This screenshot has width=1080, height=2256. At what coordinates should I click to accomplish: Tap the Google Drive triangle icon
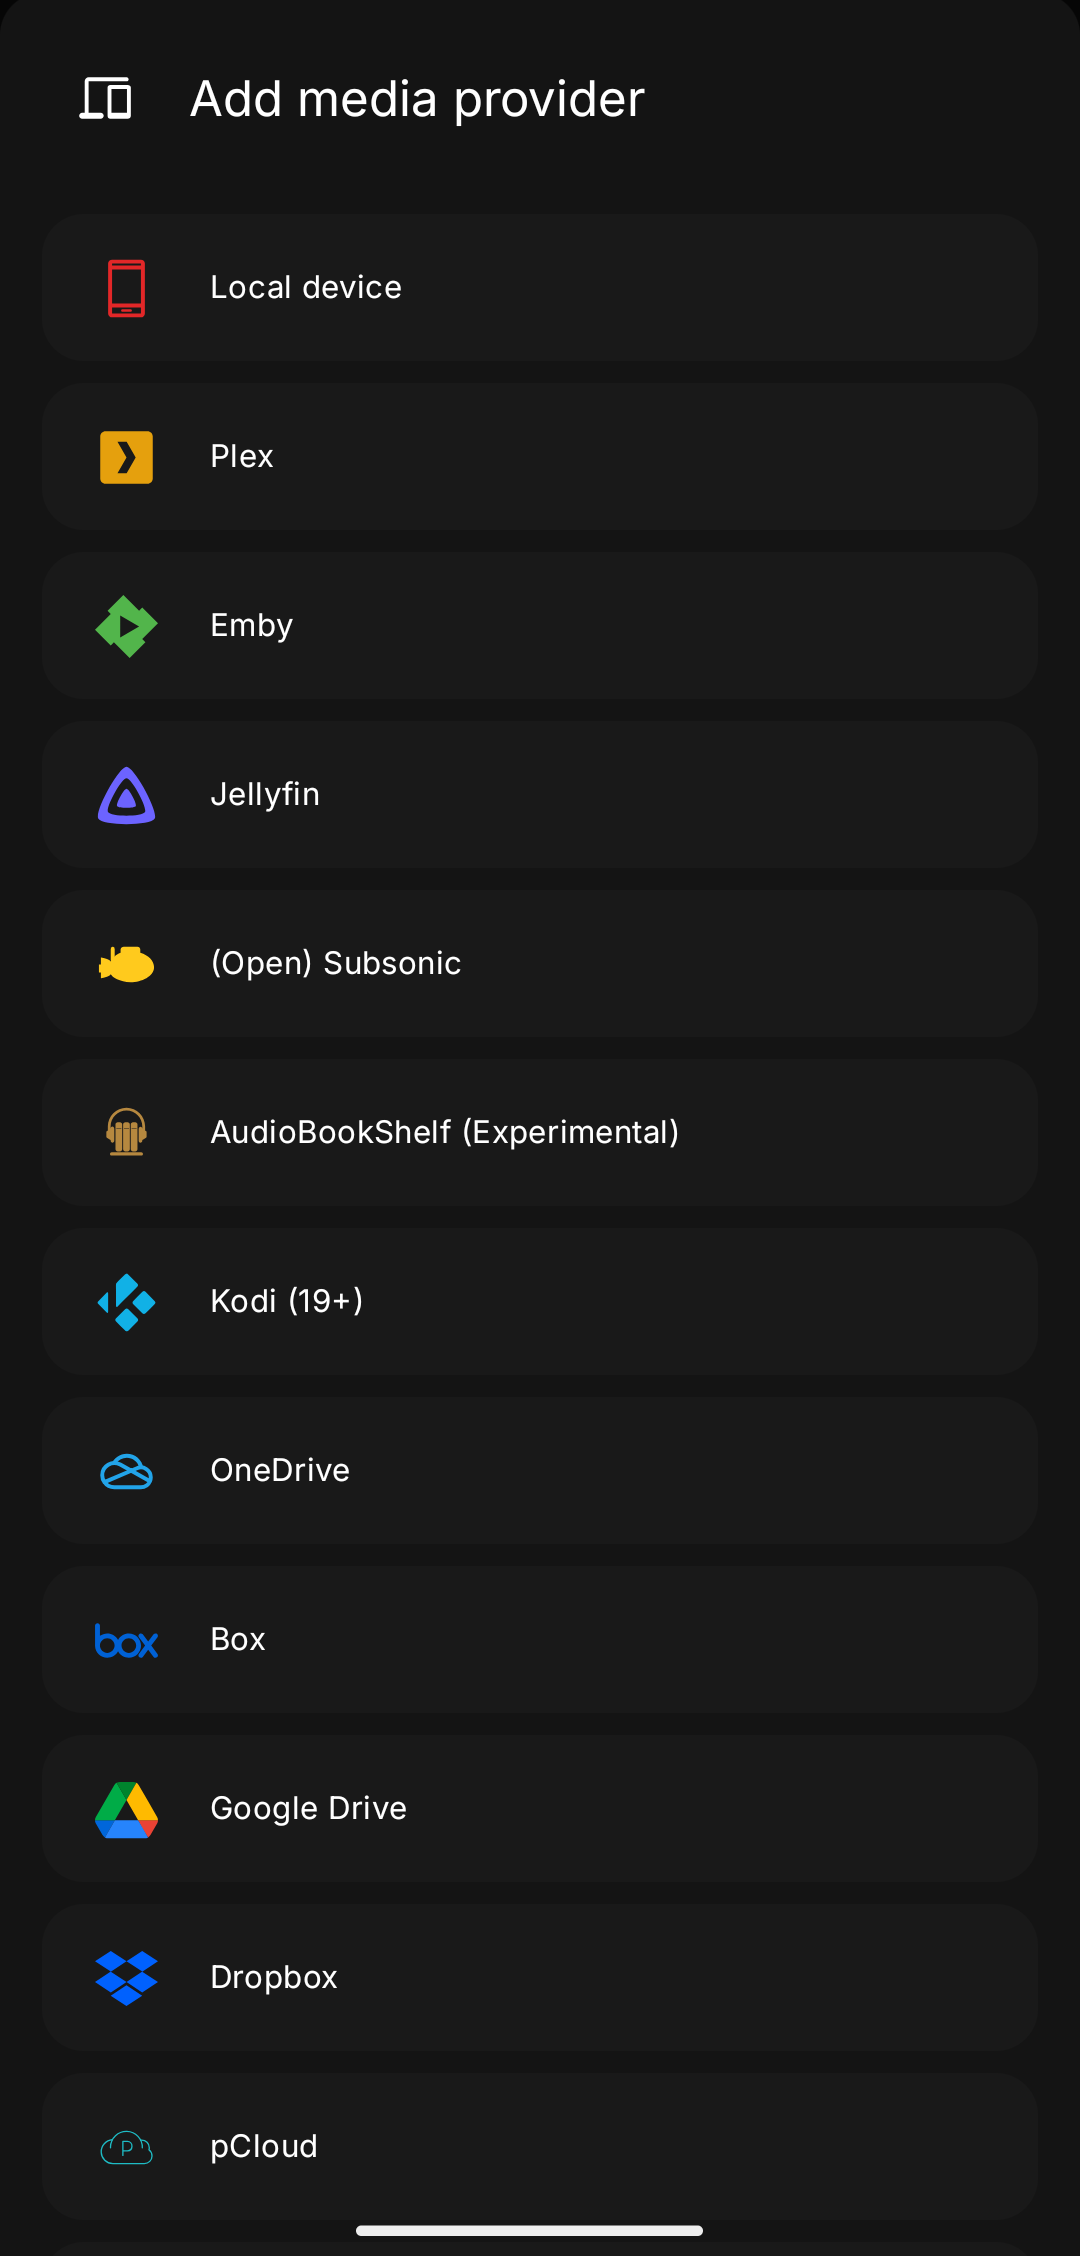(127, 1809)
